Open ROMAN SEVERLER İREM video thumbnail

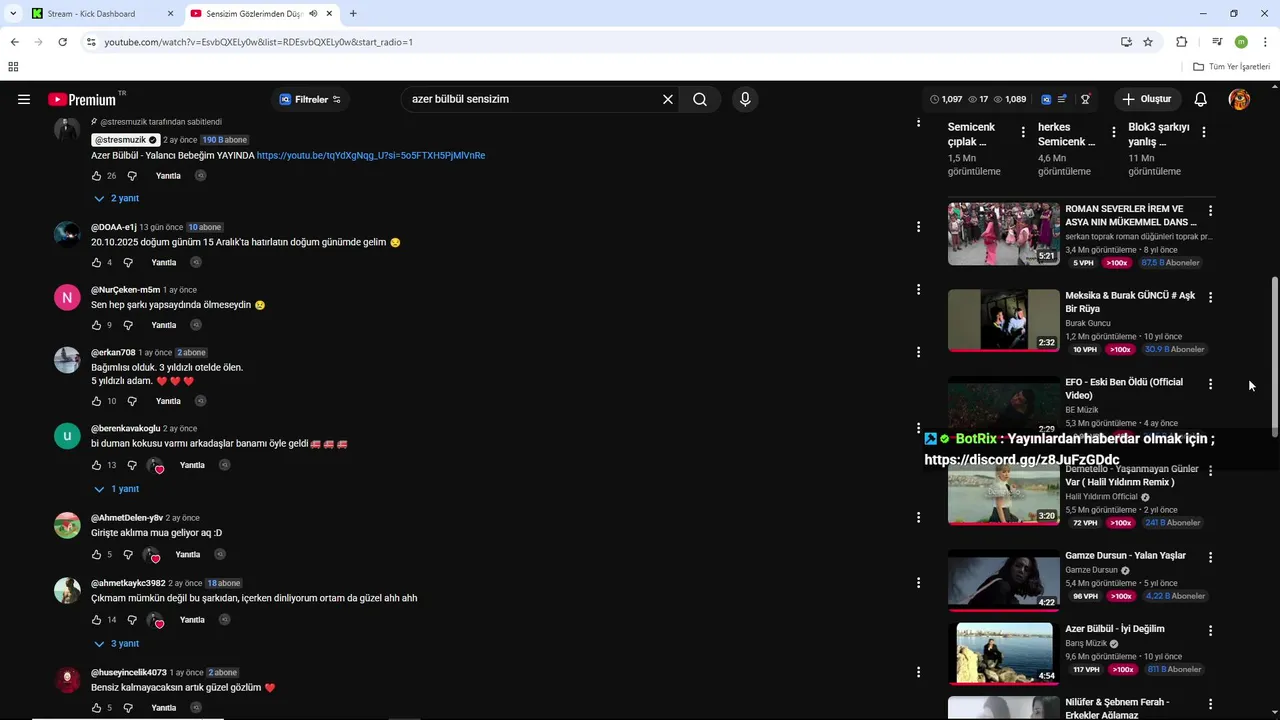click(x=1004, y=234)
